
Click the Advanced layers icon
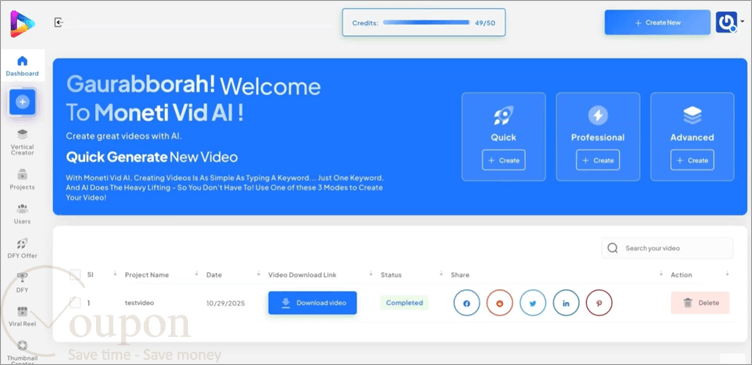(x=692, y=115)
